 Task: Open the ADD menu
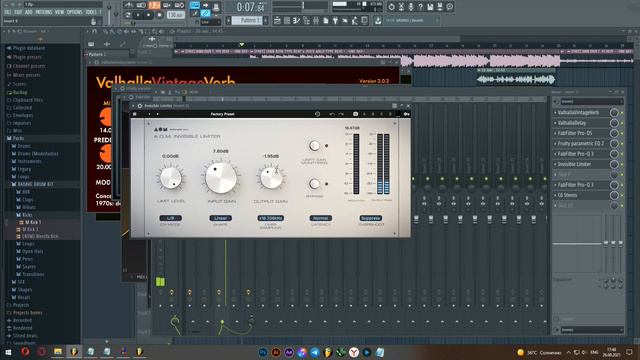point(29,12)
